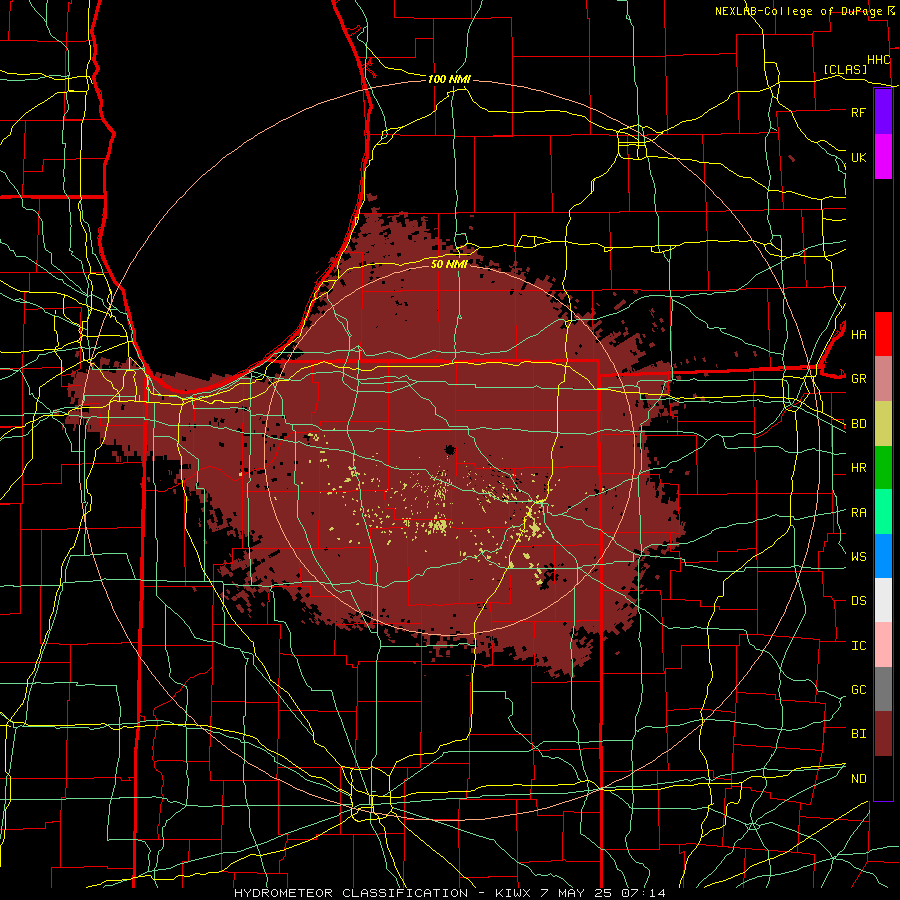Click the magenta UK color swatch
Viewport: 900px width, 900px height.
883,157
